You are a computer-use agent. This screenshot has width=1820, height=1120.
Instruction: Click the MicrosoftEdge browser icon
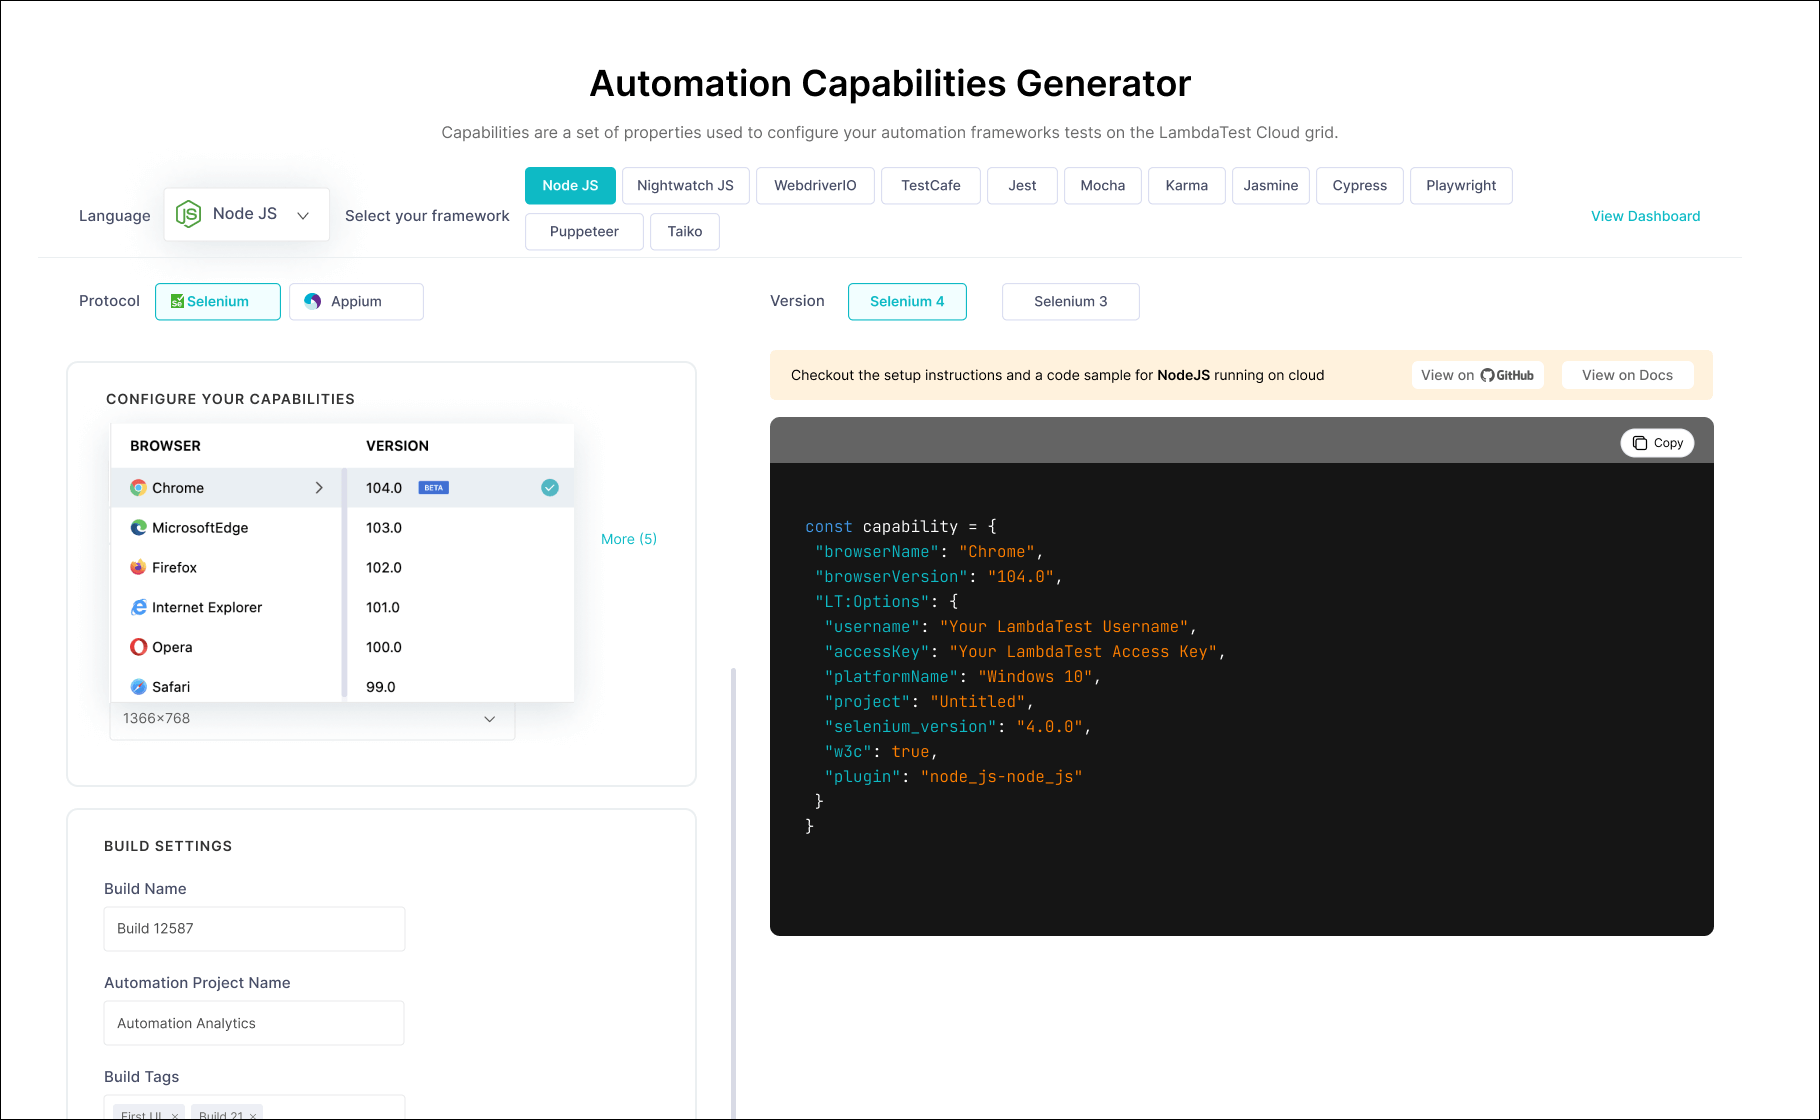point(138,527)
